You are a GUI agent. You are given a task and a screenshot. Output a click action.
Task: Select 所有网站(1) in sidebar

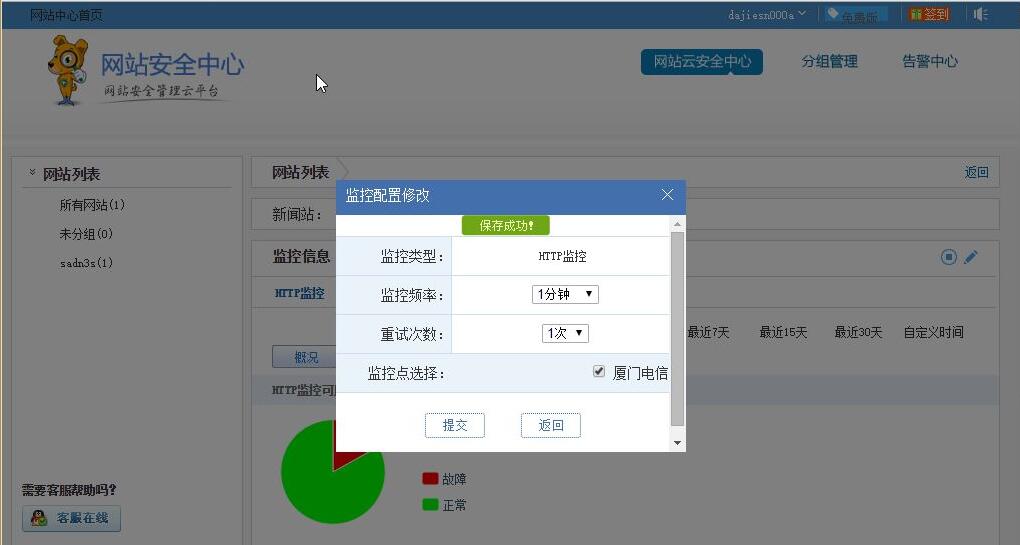coord(92,205)
